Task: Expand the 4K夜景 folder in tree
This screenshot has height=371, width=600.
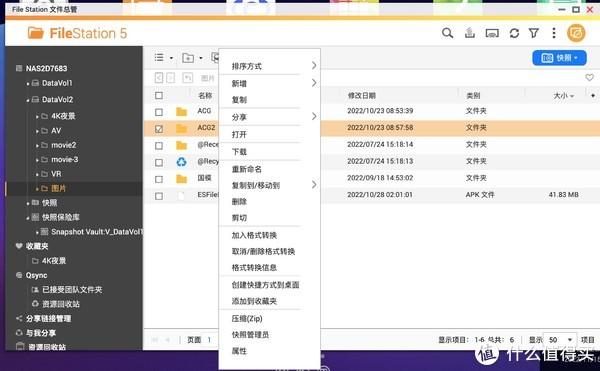Action: 37,116
